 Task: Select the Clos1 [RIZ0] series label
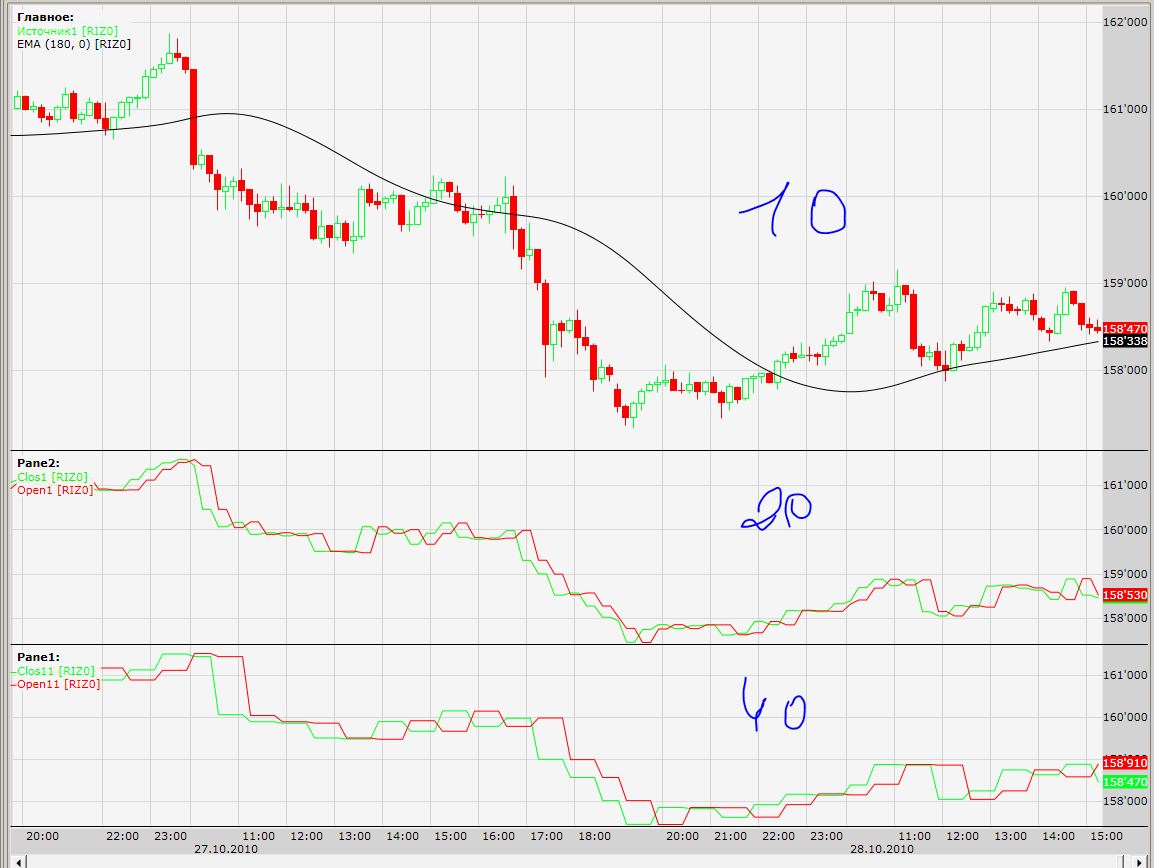pyautogui.click(x=52, y=477)
